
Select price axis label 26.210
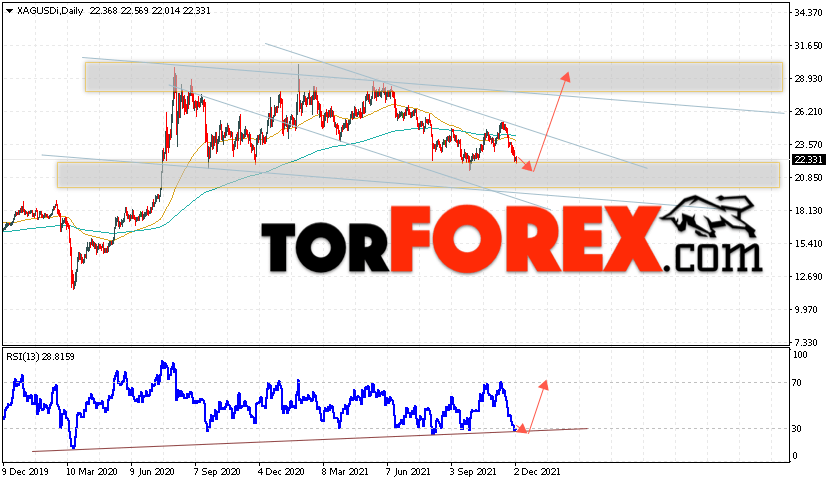tap(809, 112)
